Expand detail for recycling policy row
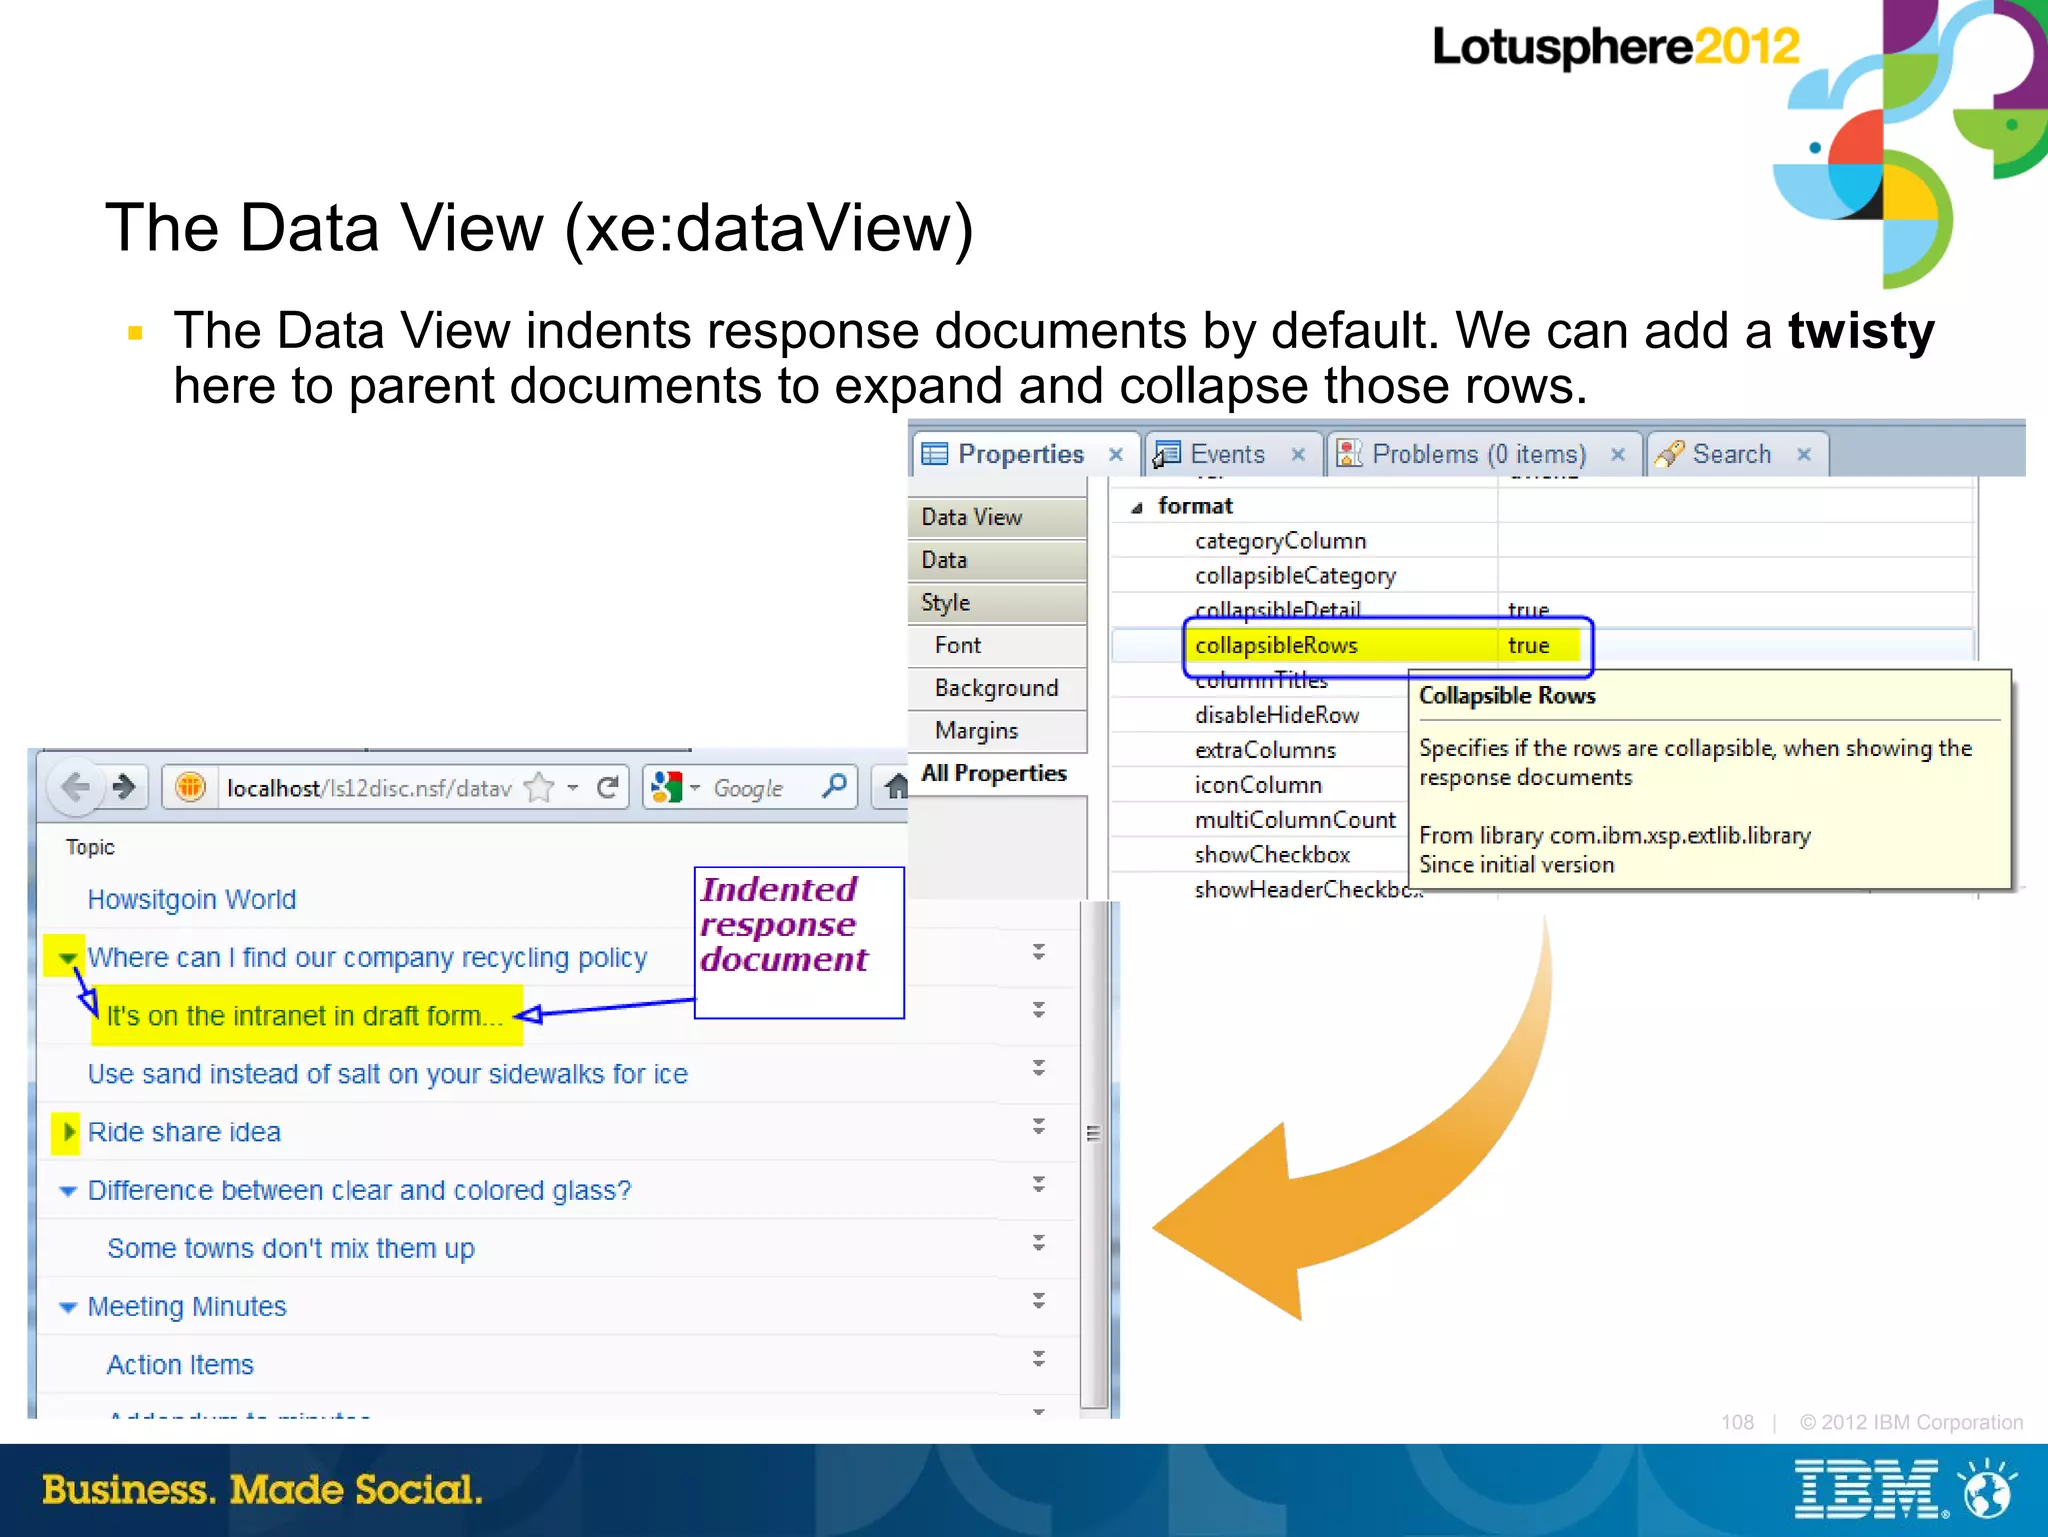Screen dimensions: 2048x1537 [1039, 951]
